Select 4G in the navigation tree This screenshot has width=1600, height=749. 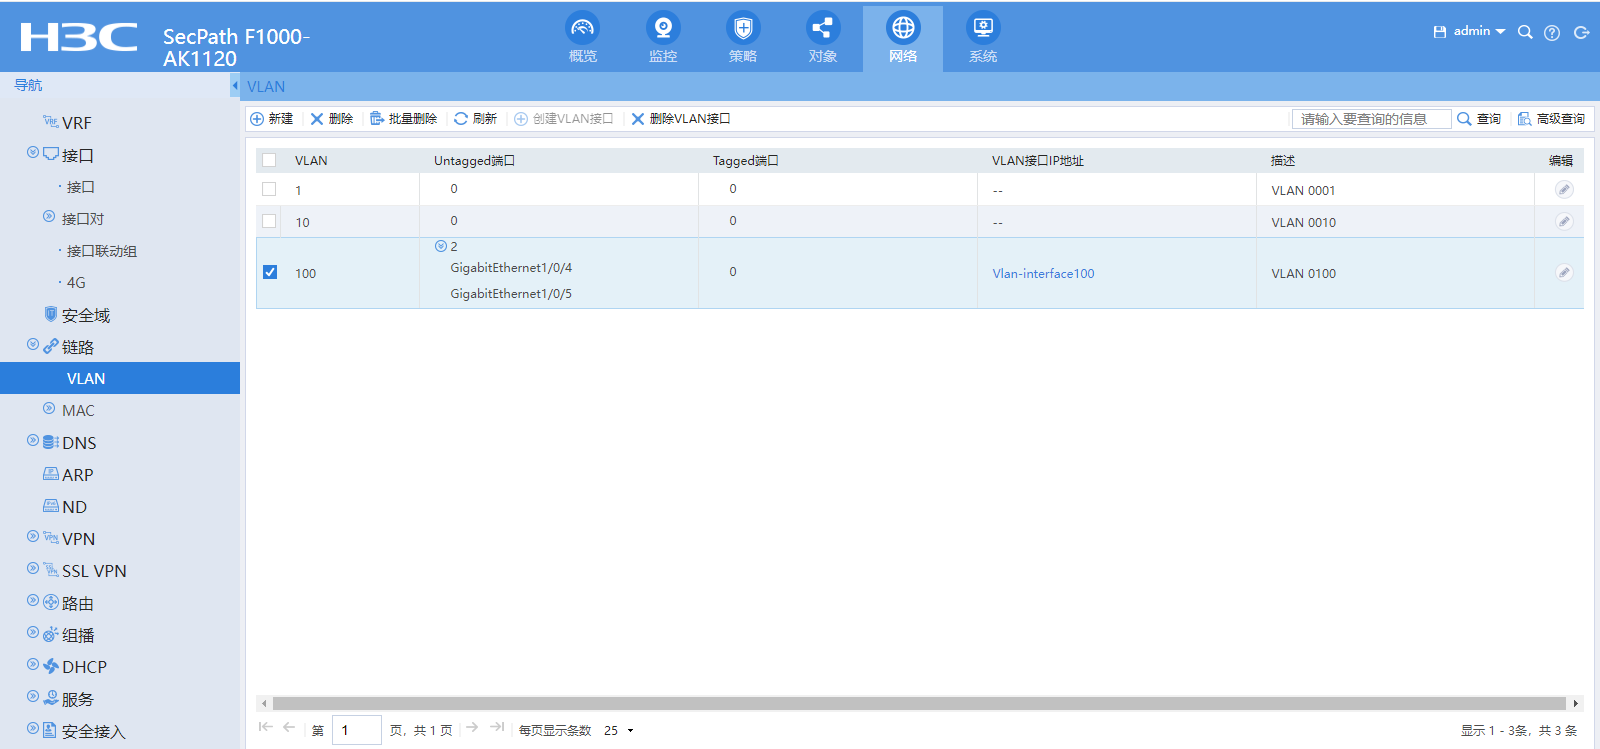coord(76,283)
